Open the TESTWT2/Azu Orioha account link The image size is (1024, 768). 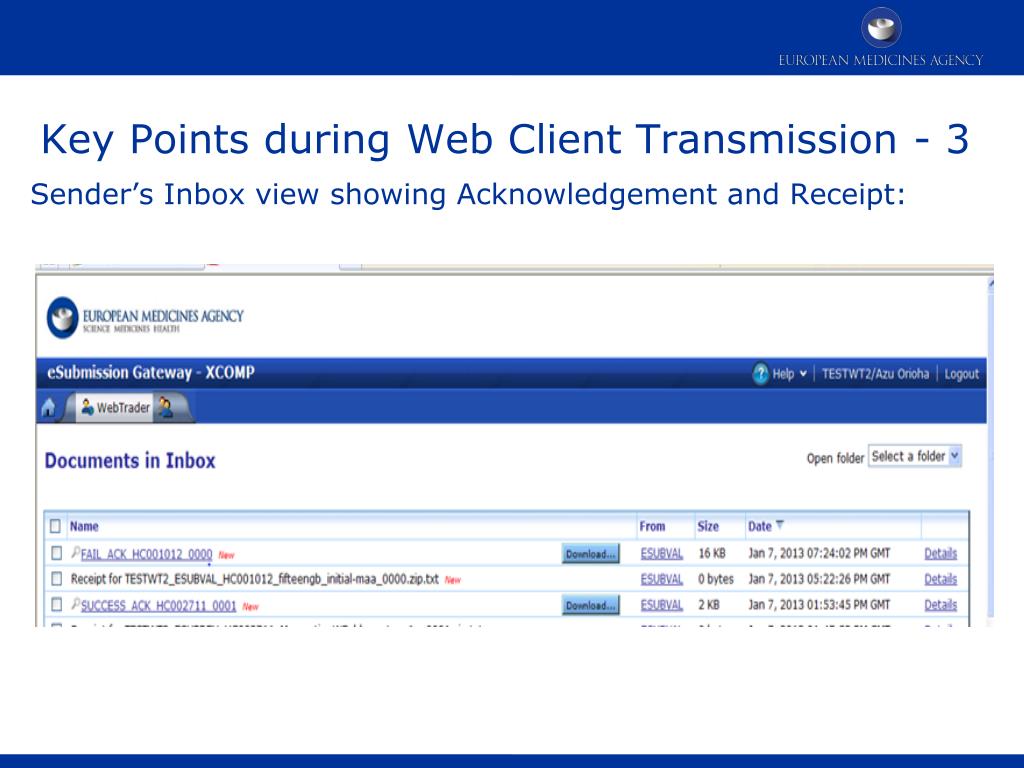point(875,374)
